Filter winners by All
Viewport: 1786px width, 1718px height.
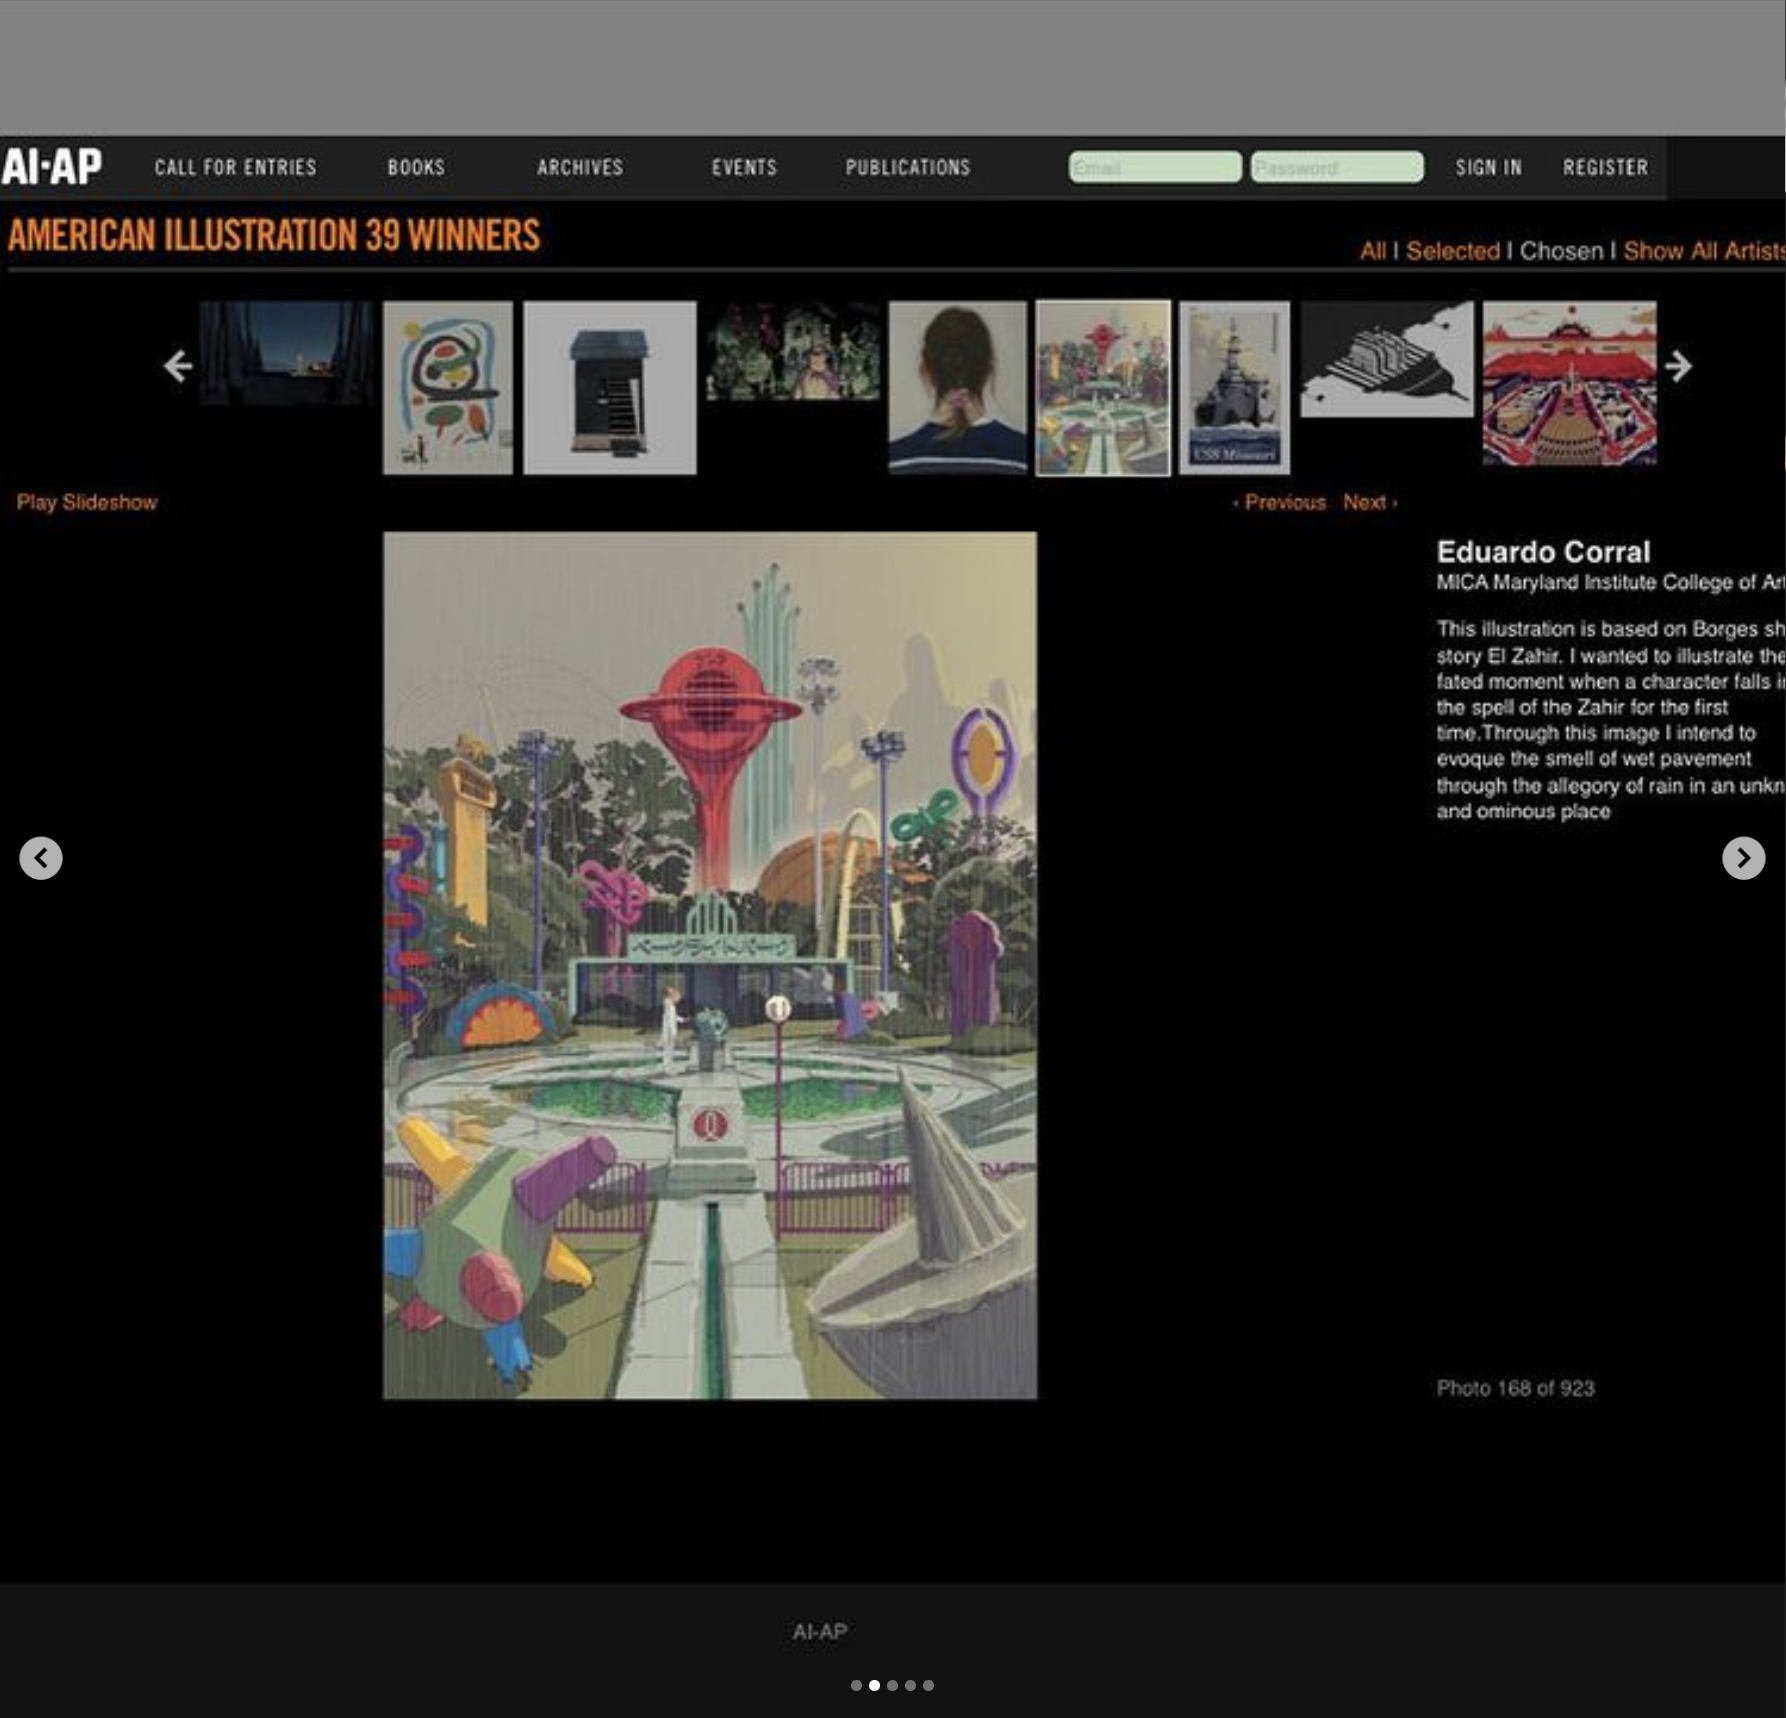[x=1372, y=251]
